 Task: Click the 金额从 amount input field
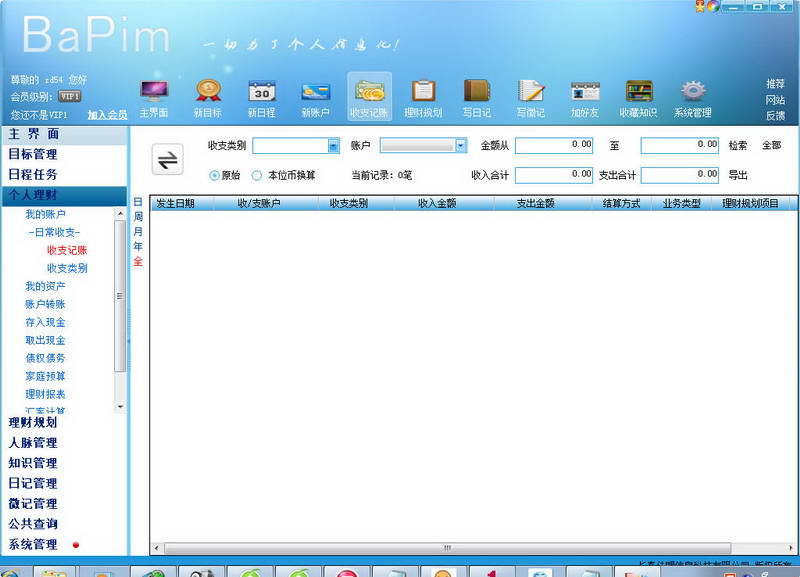pyautogui.click(x=554, y=145)
